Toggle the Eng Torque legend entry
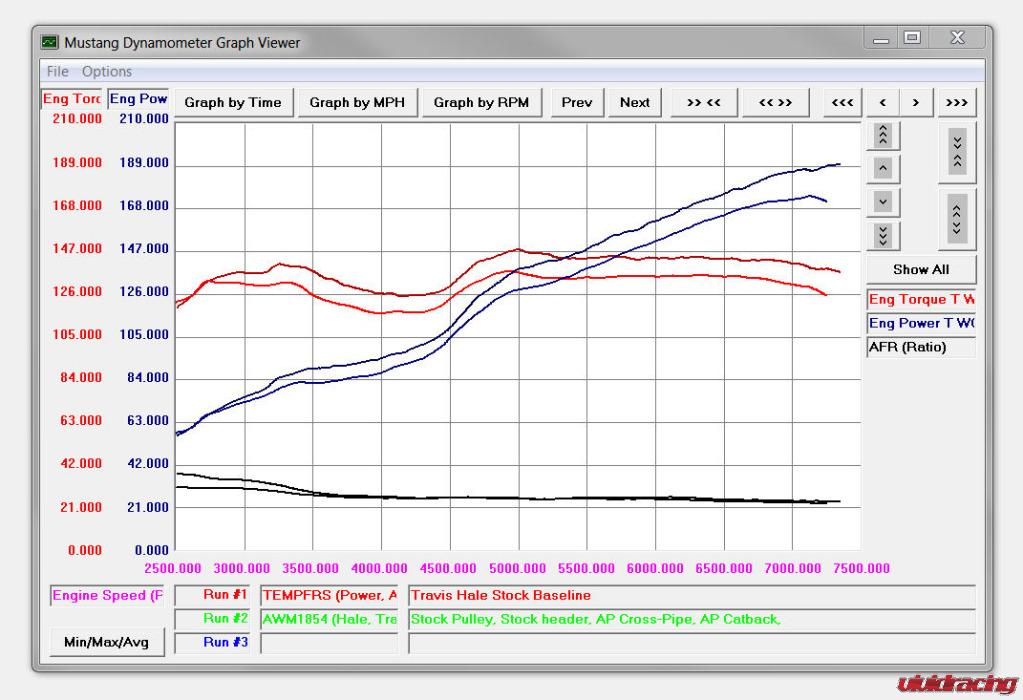The image size is (1023, 700). (920, 299)
